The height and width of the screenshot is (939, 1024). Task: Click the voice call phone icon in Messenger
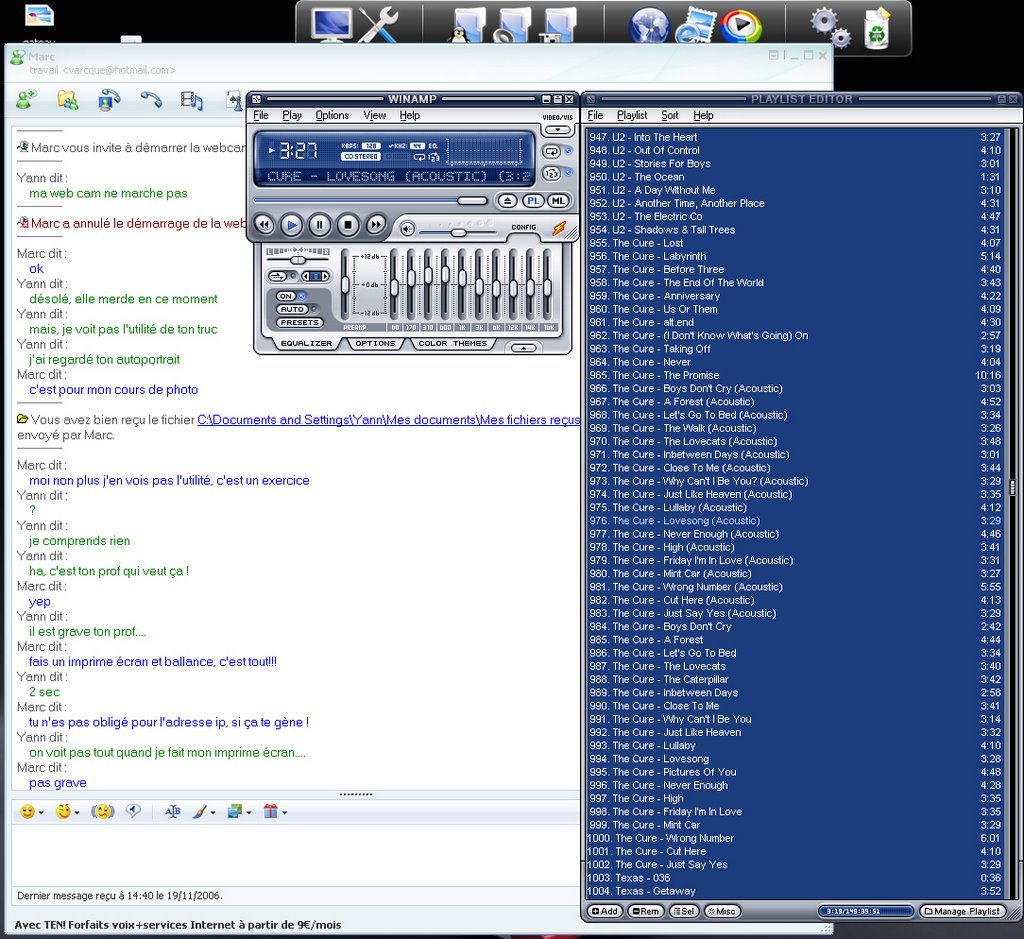click(151, 99)
